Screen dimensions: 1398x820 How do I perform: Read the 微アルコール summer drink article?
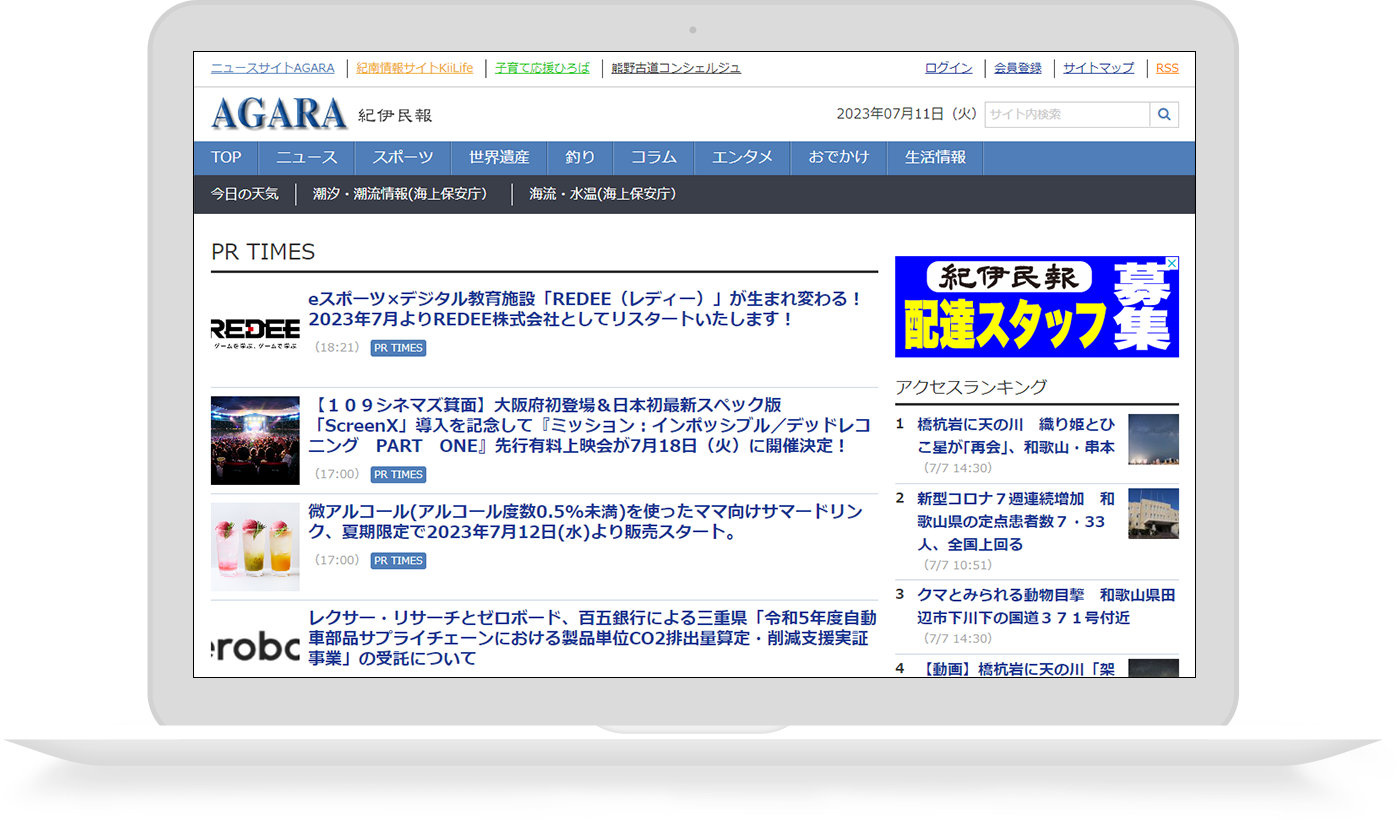pos(585,522)
